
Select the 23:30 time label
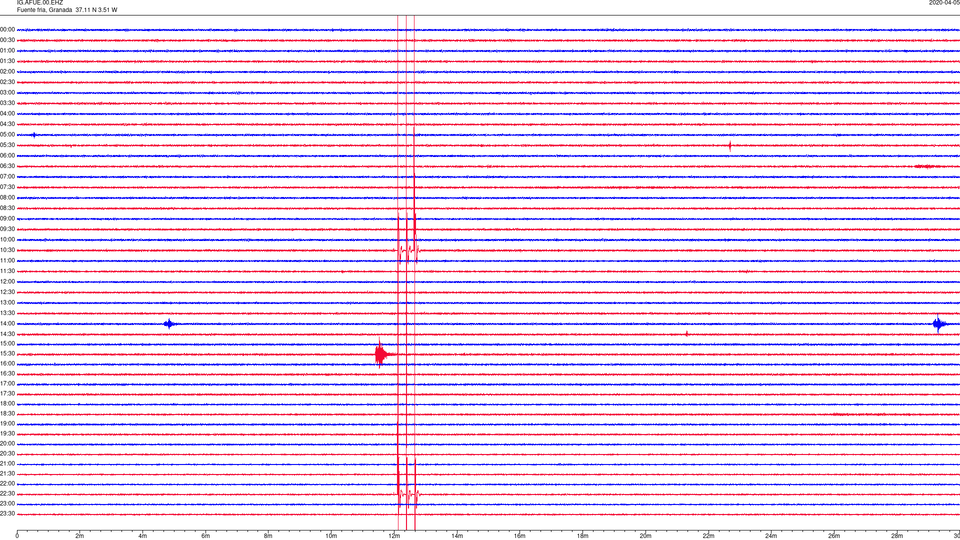tap(7, 514)
